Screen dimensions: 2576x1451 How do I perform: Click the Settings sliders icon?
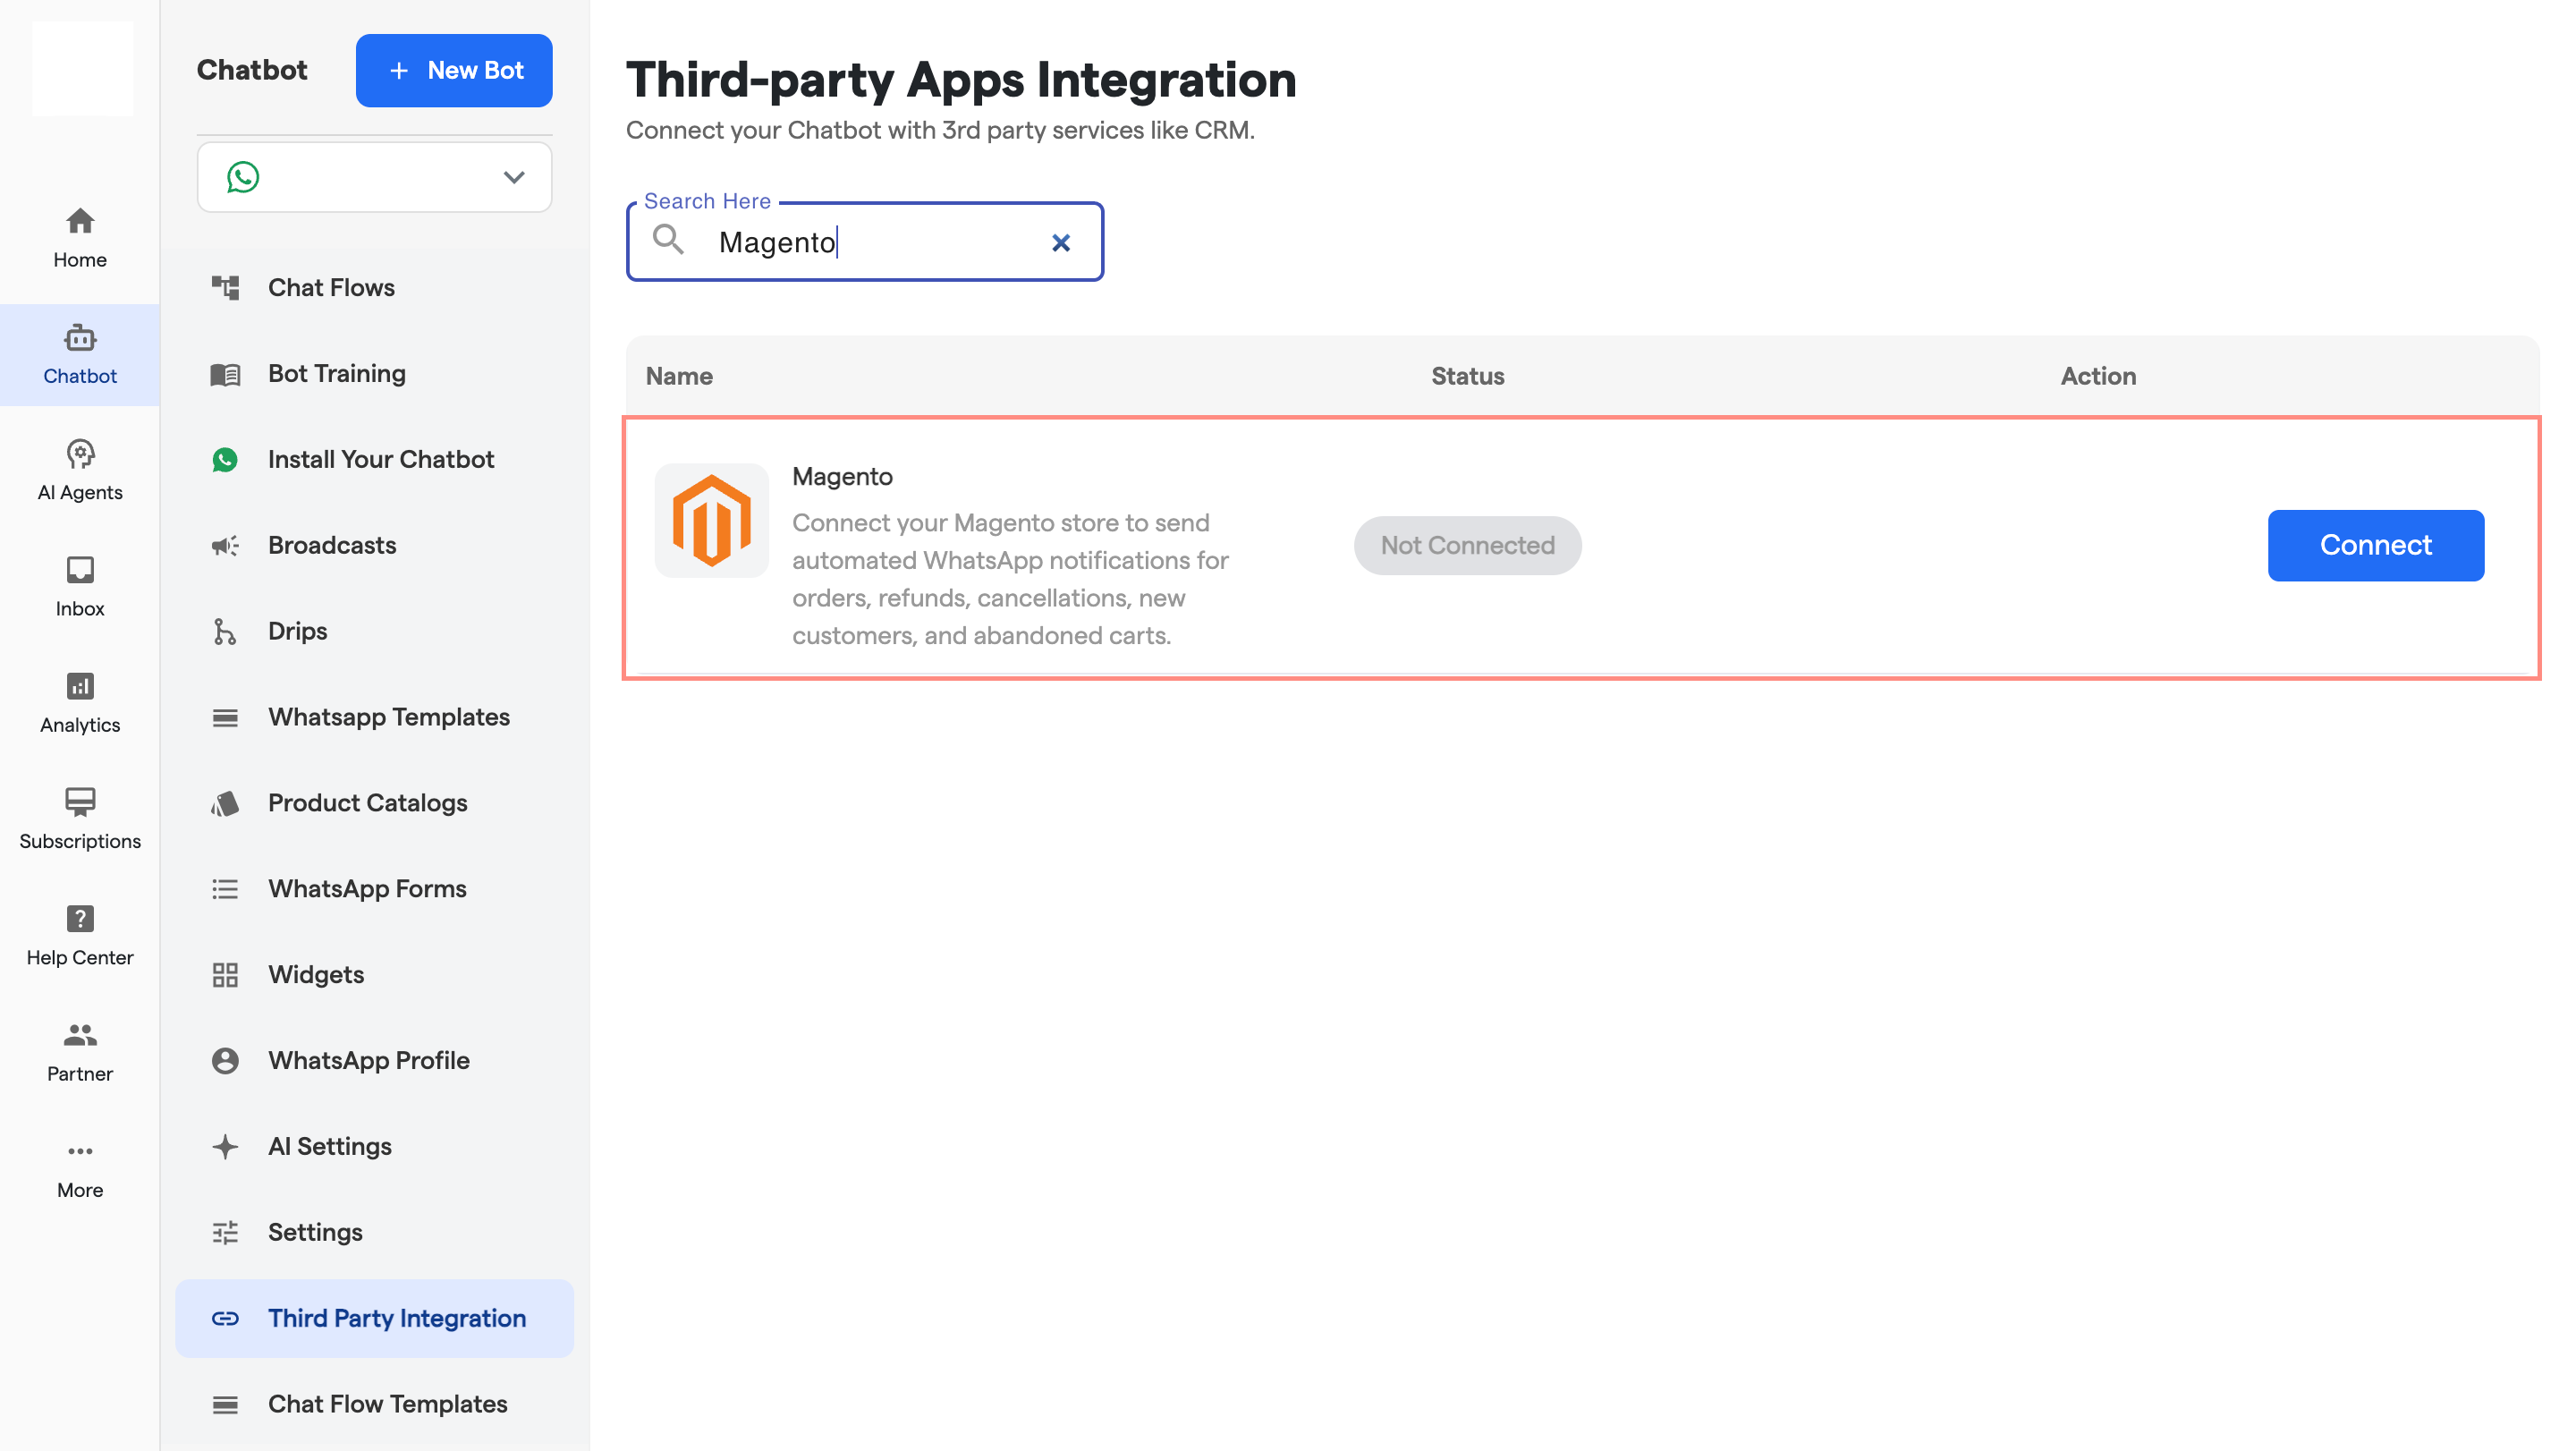[x=225, y=1233]
